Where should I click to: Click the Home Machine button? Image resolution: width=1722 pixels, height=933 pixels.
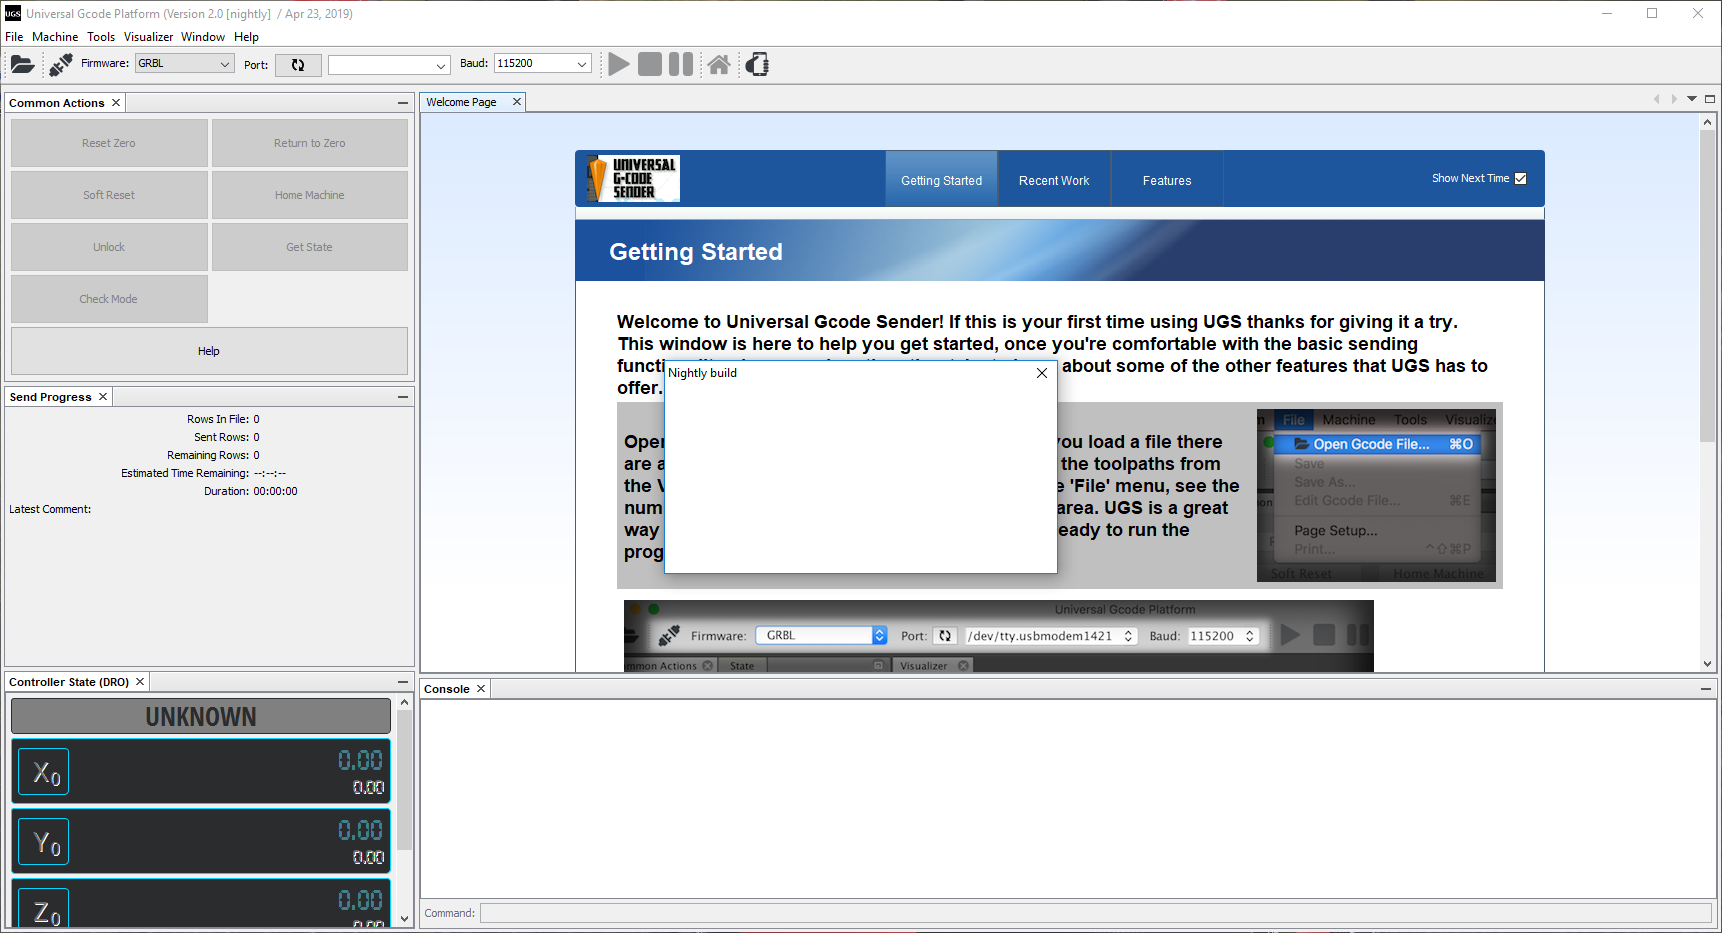point(310,195)
